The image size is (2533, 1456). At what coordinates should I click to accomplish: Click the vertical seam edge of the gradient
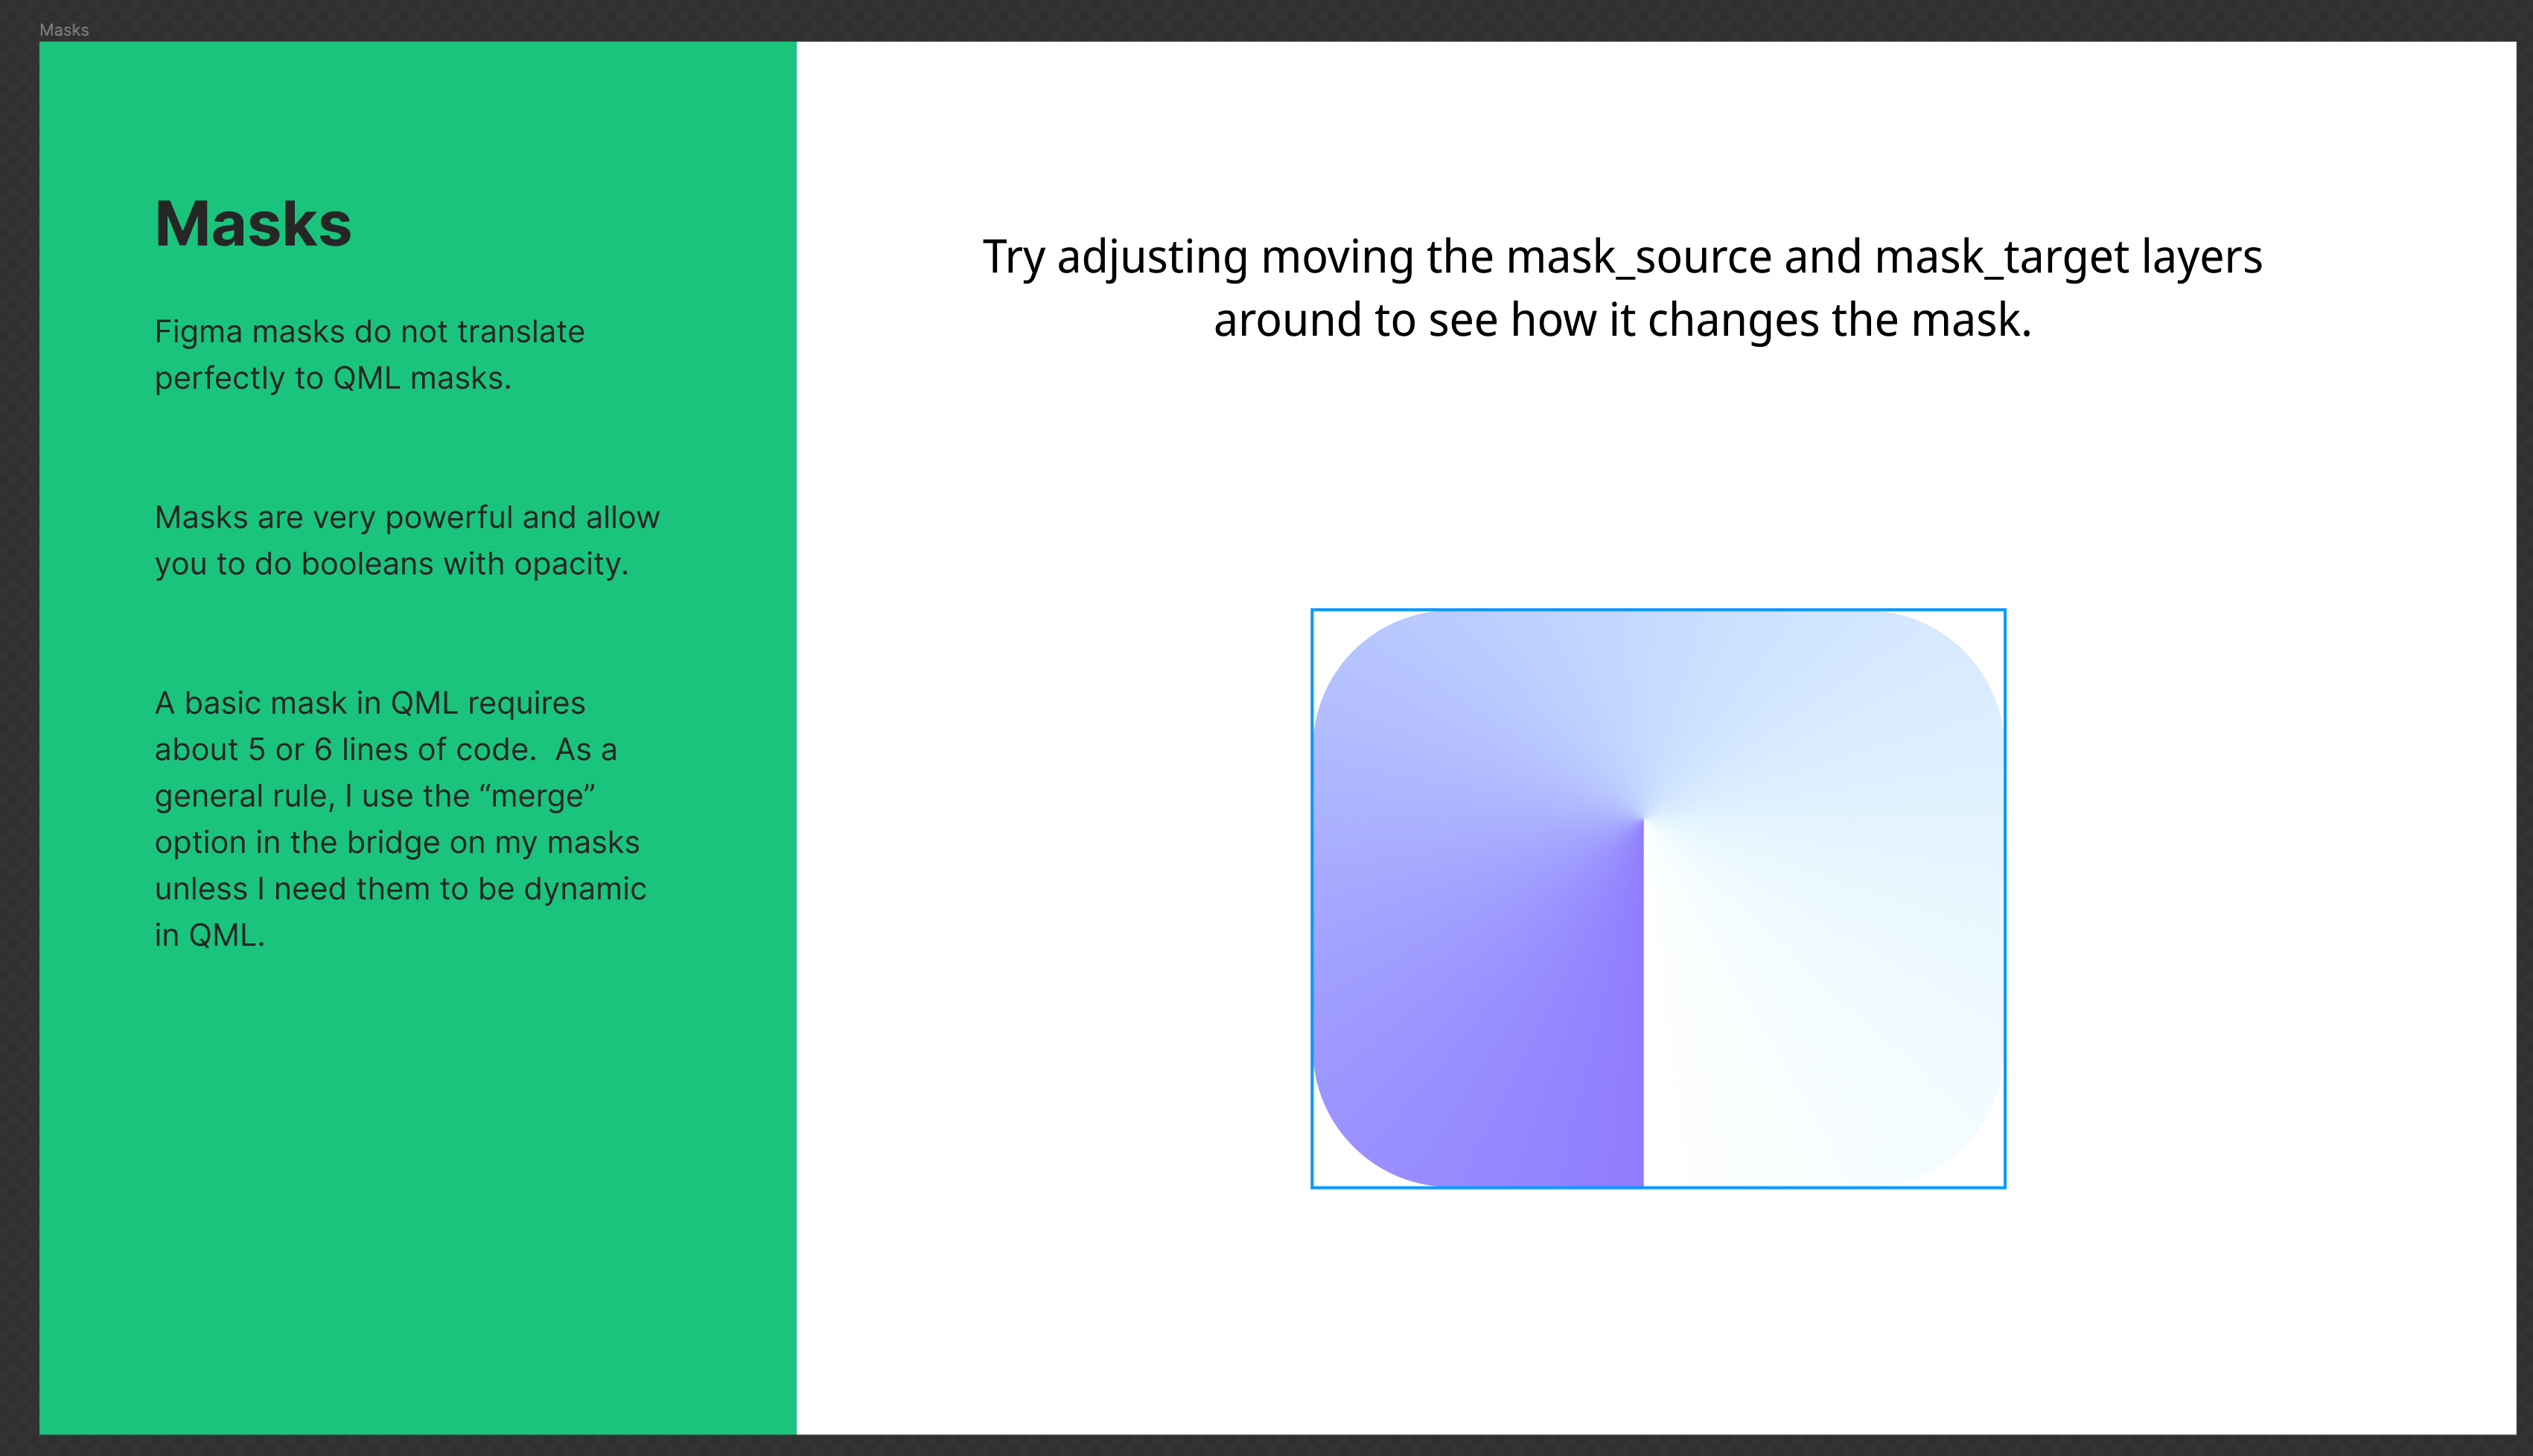coord(1643,1000)
